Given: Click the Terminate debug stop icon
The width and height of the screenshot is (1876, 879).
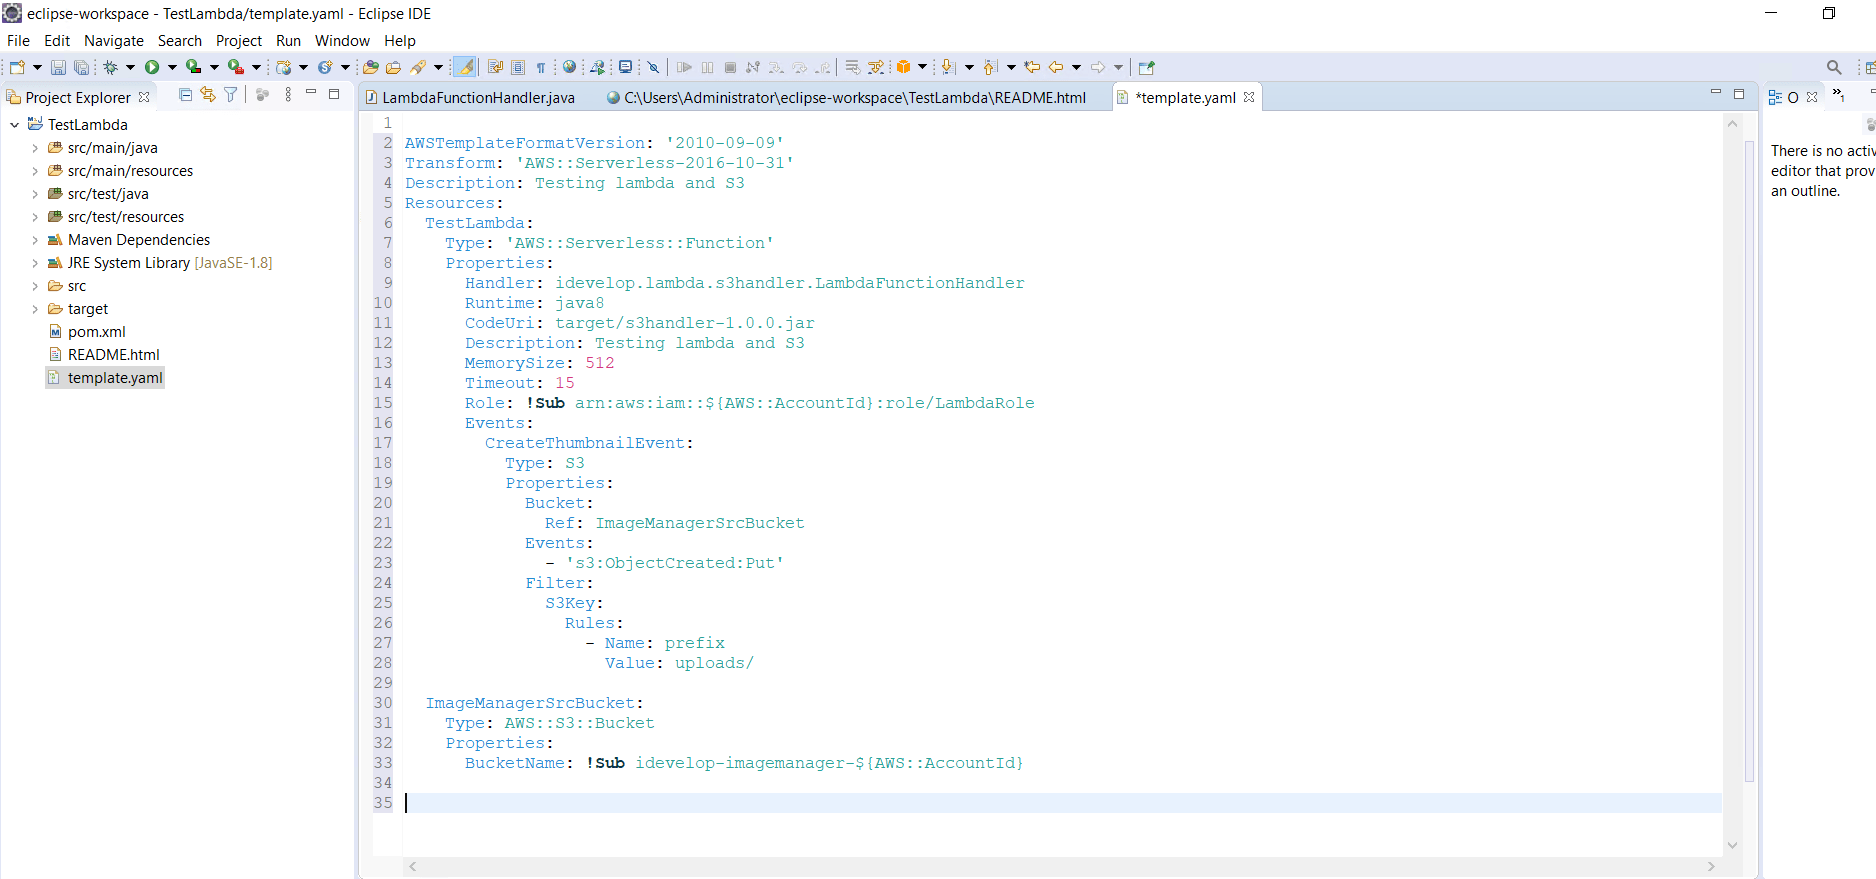Looking at the screenshot, I should pyautogui.click(x=730, y=67).
